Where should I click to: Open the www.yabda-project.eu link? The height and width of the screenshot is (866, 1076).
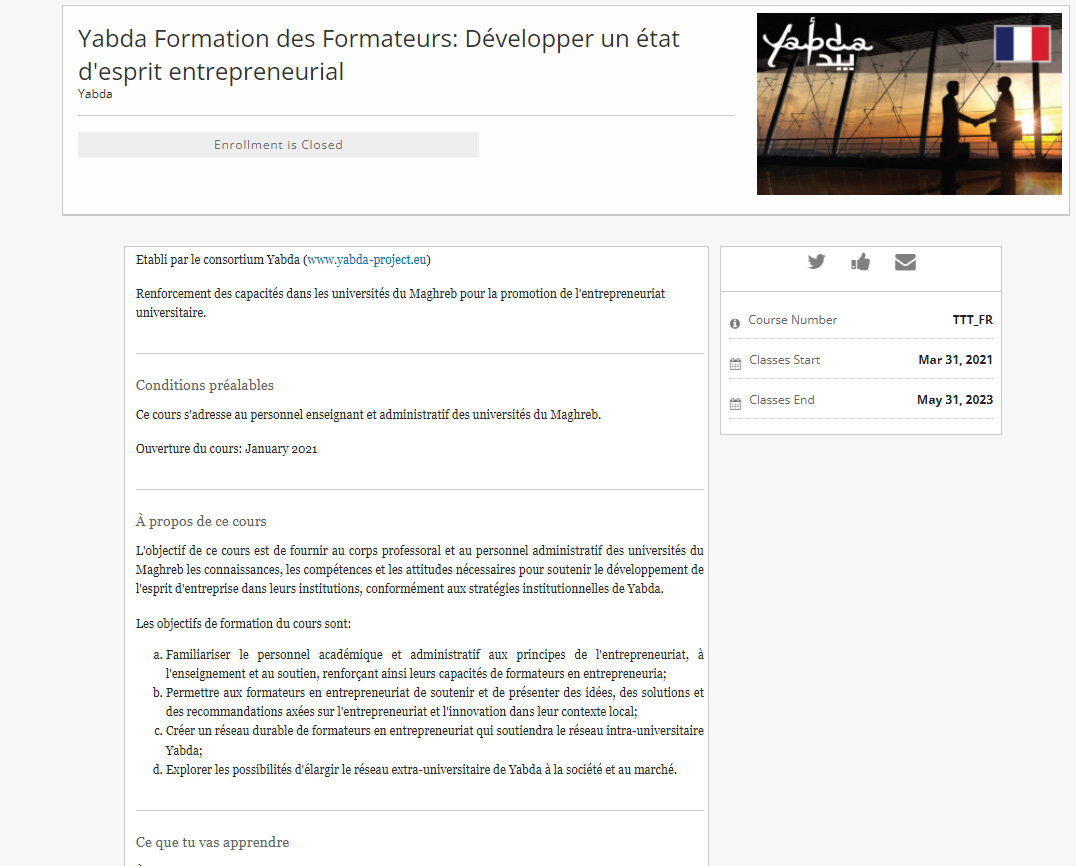(x=367, y=259)
